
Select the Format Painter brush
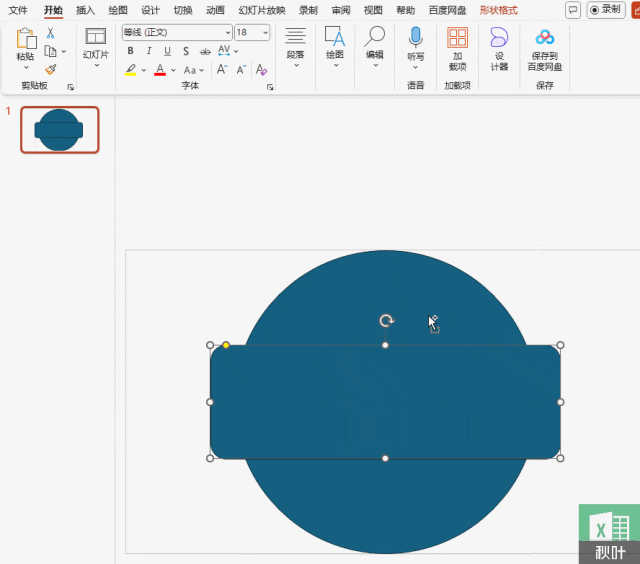click(x=51, y=69)
